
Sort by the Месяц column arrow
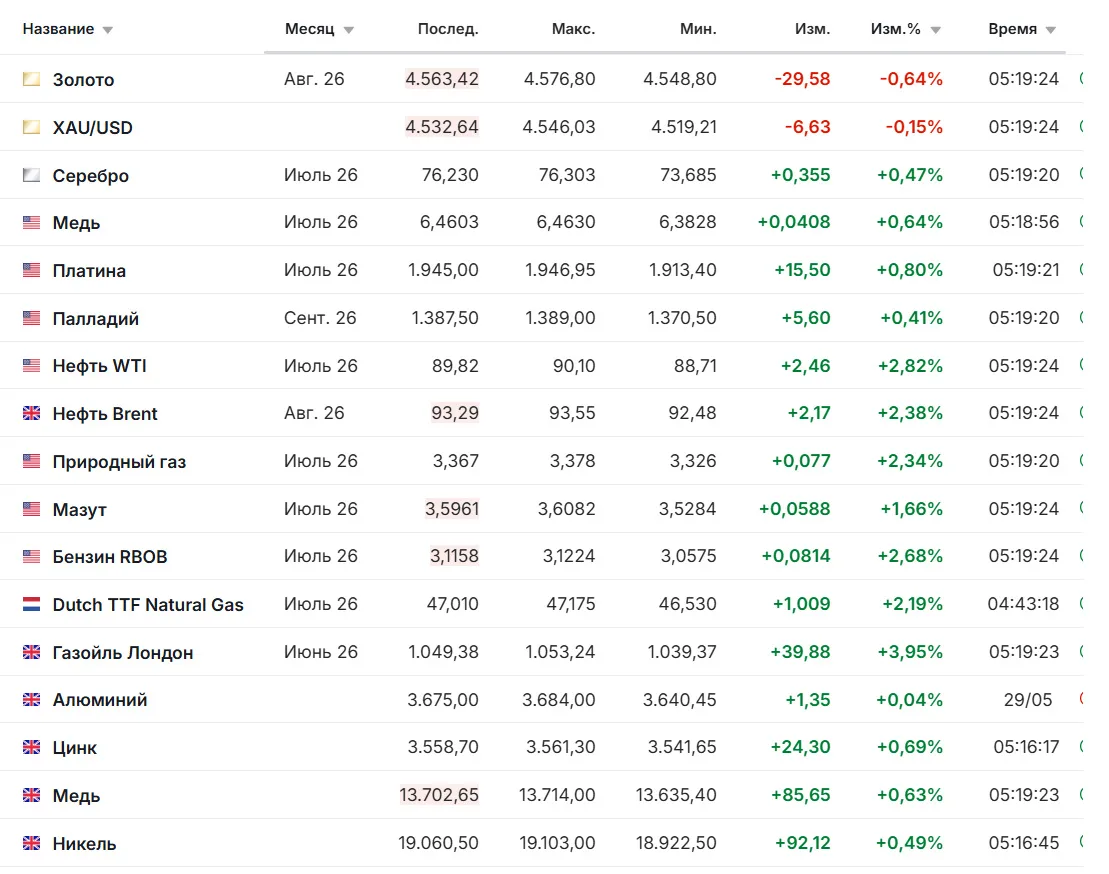349,30
